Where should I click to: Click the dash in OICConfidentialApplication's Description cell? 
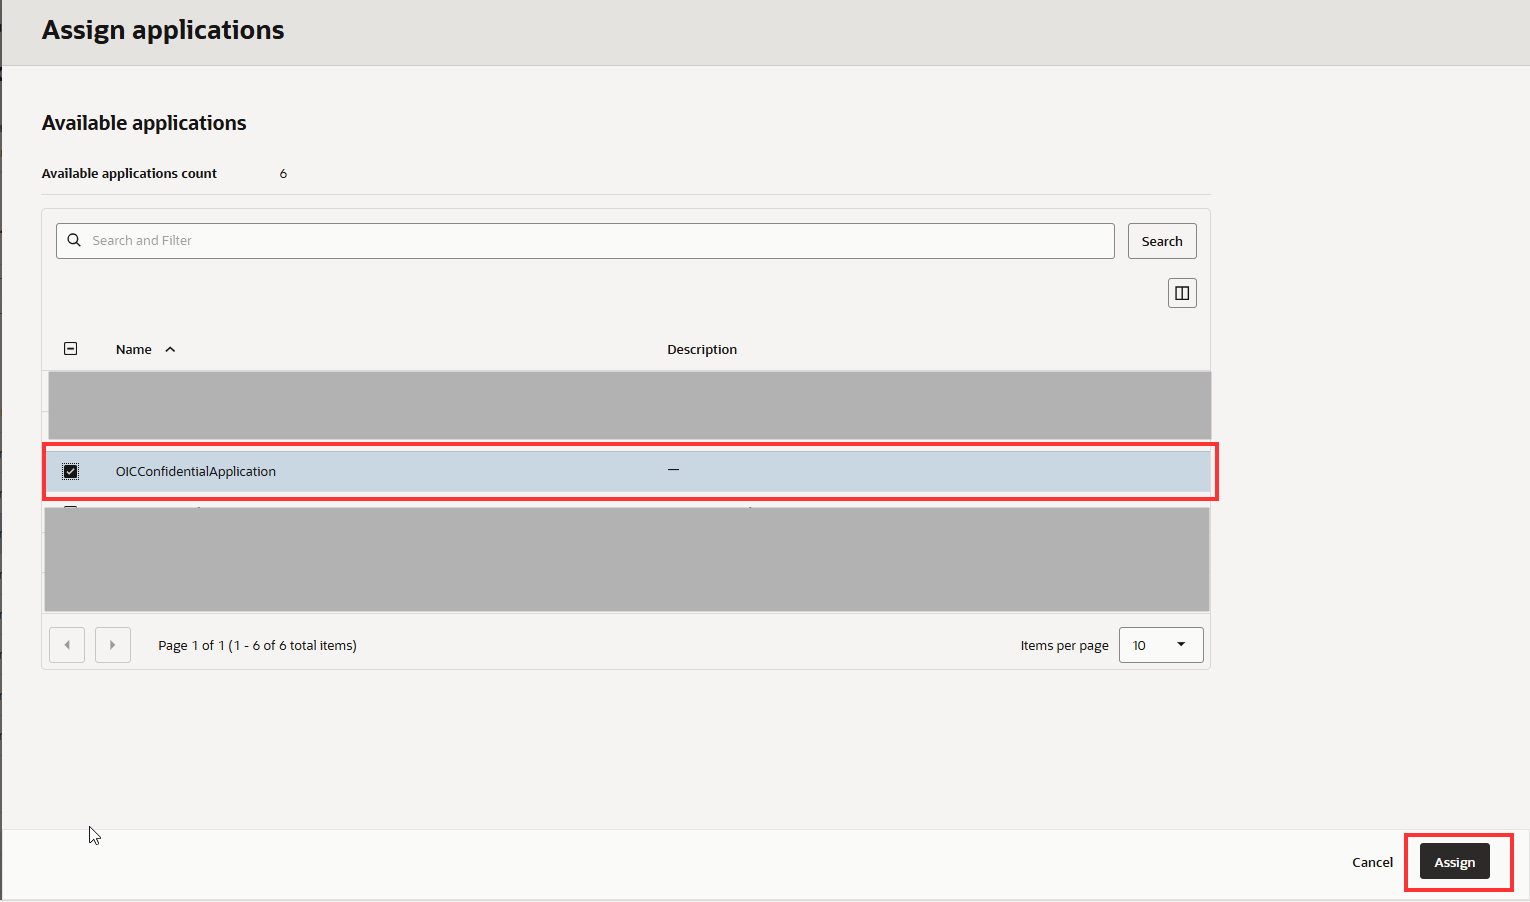point(674,470)
